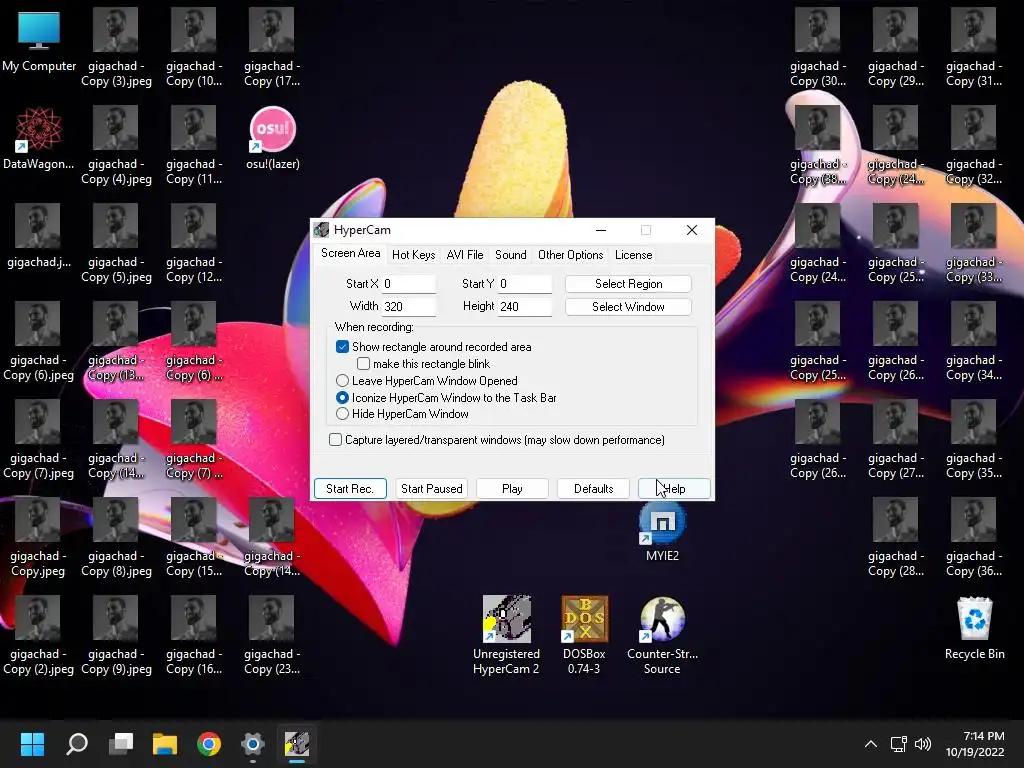Select Iconize HyperCam Window to Task Bar
The width and height of the screenshot is (1024, 768).
pyautogui.click(x=342, y=398)
